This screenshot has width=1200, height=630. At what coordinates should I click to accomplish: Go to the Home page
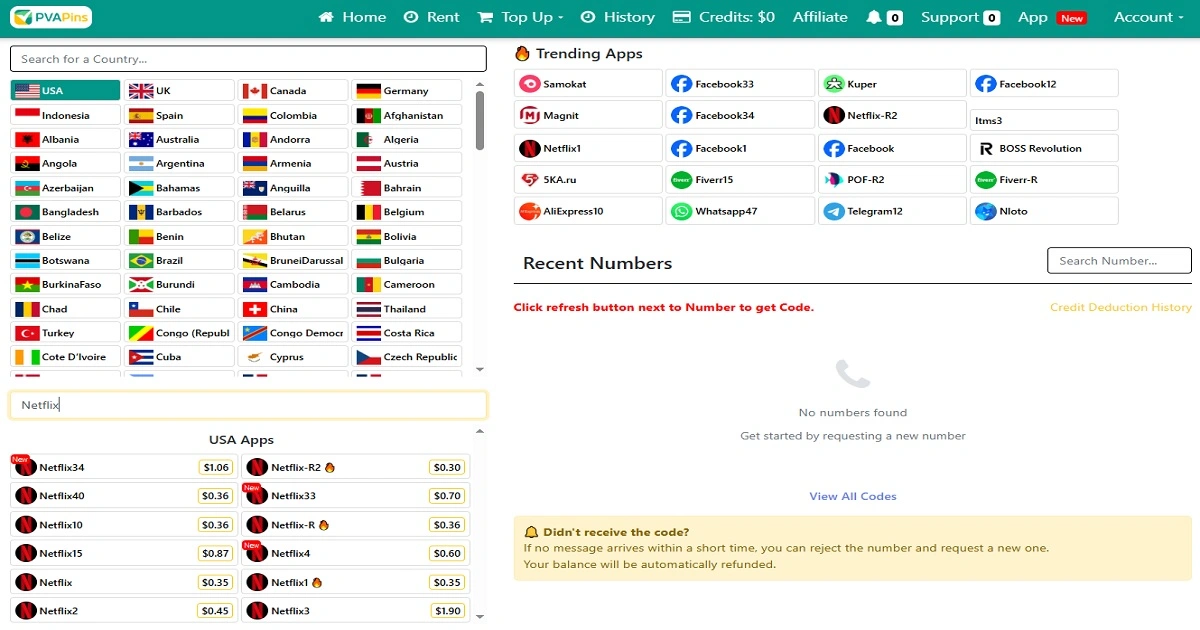tap(352, 17)
